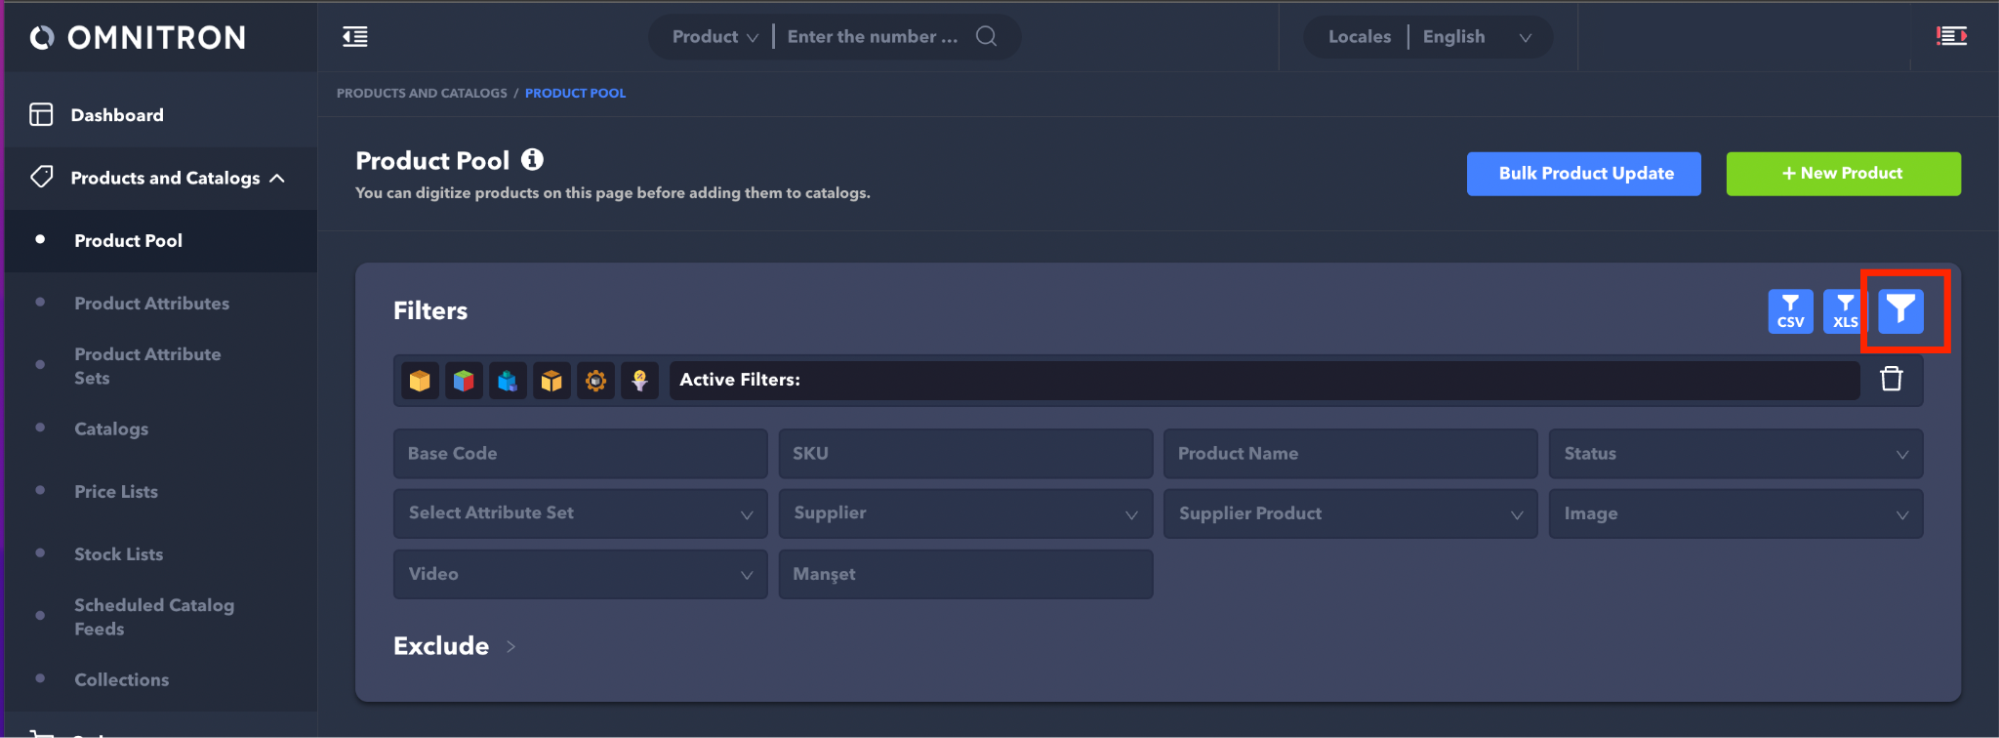Click the Bulk Product Update button
Screen dimensions: 1999x738
click(x=1583, y=174)
